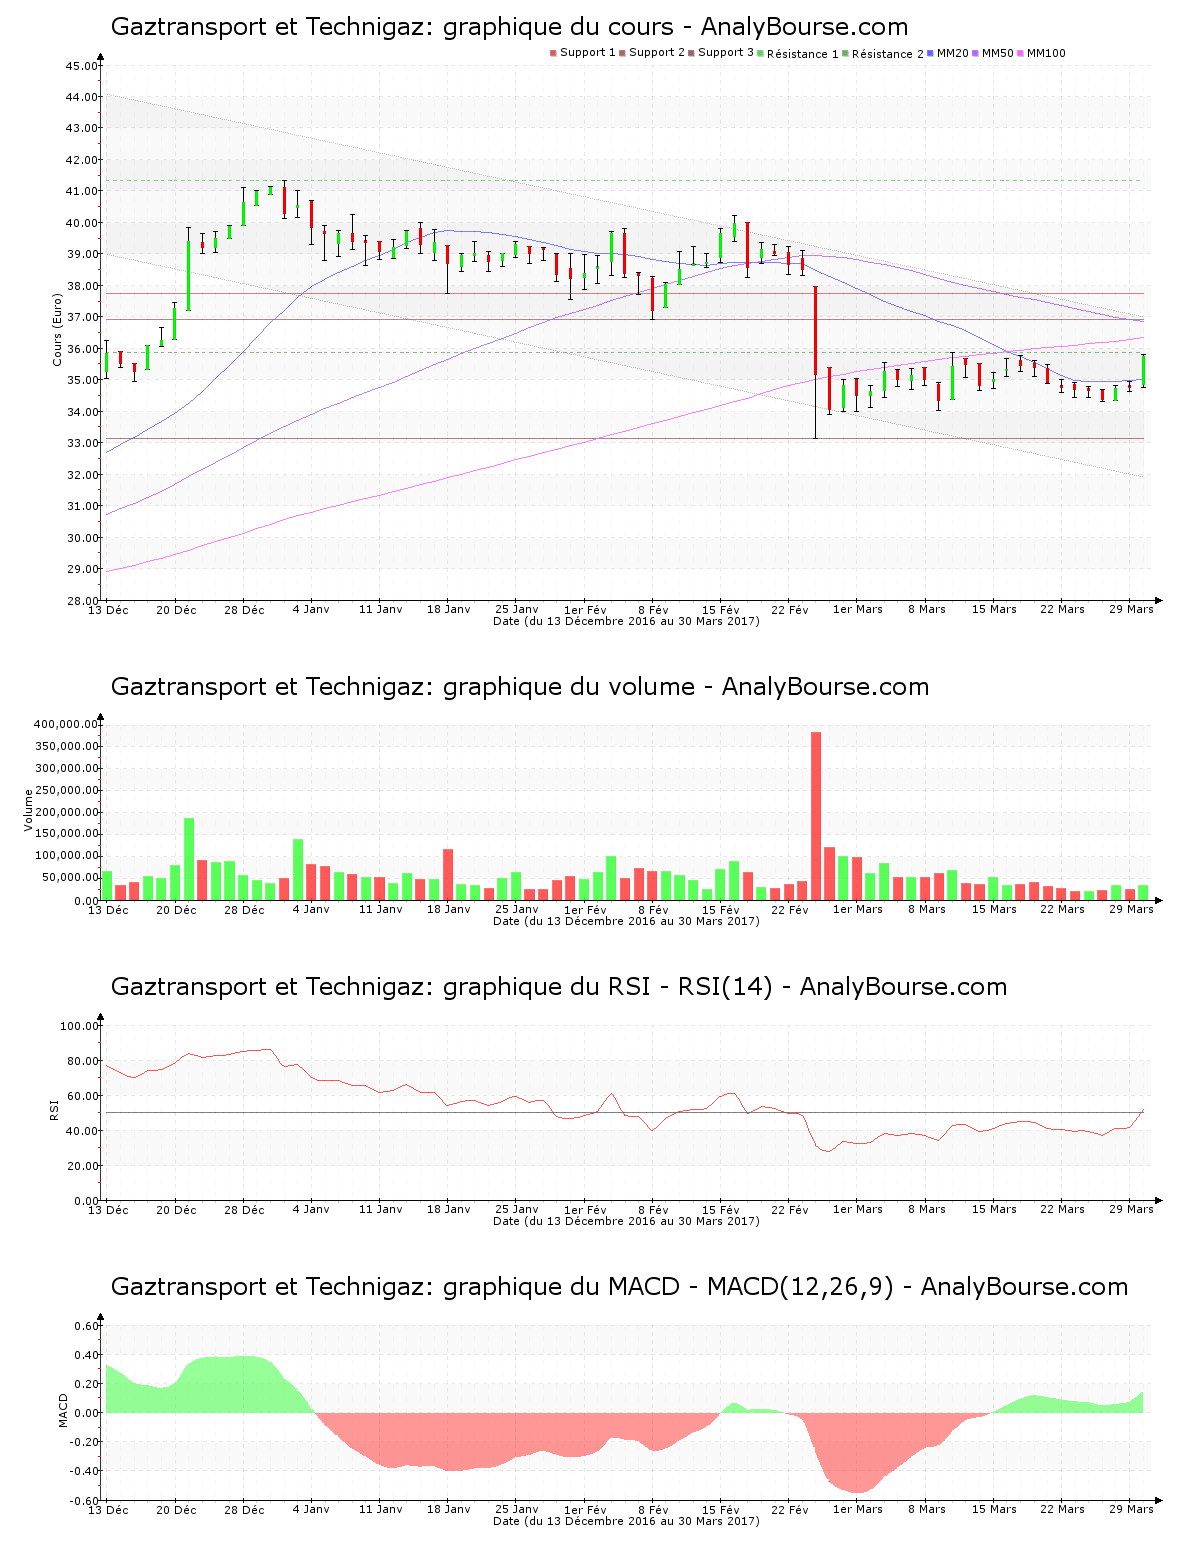The image size is (1200, 1550).
Task: Click the MM100 pink legend square
Action: [x=1021, y=53]
